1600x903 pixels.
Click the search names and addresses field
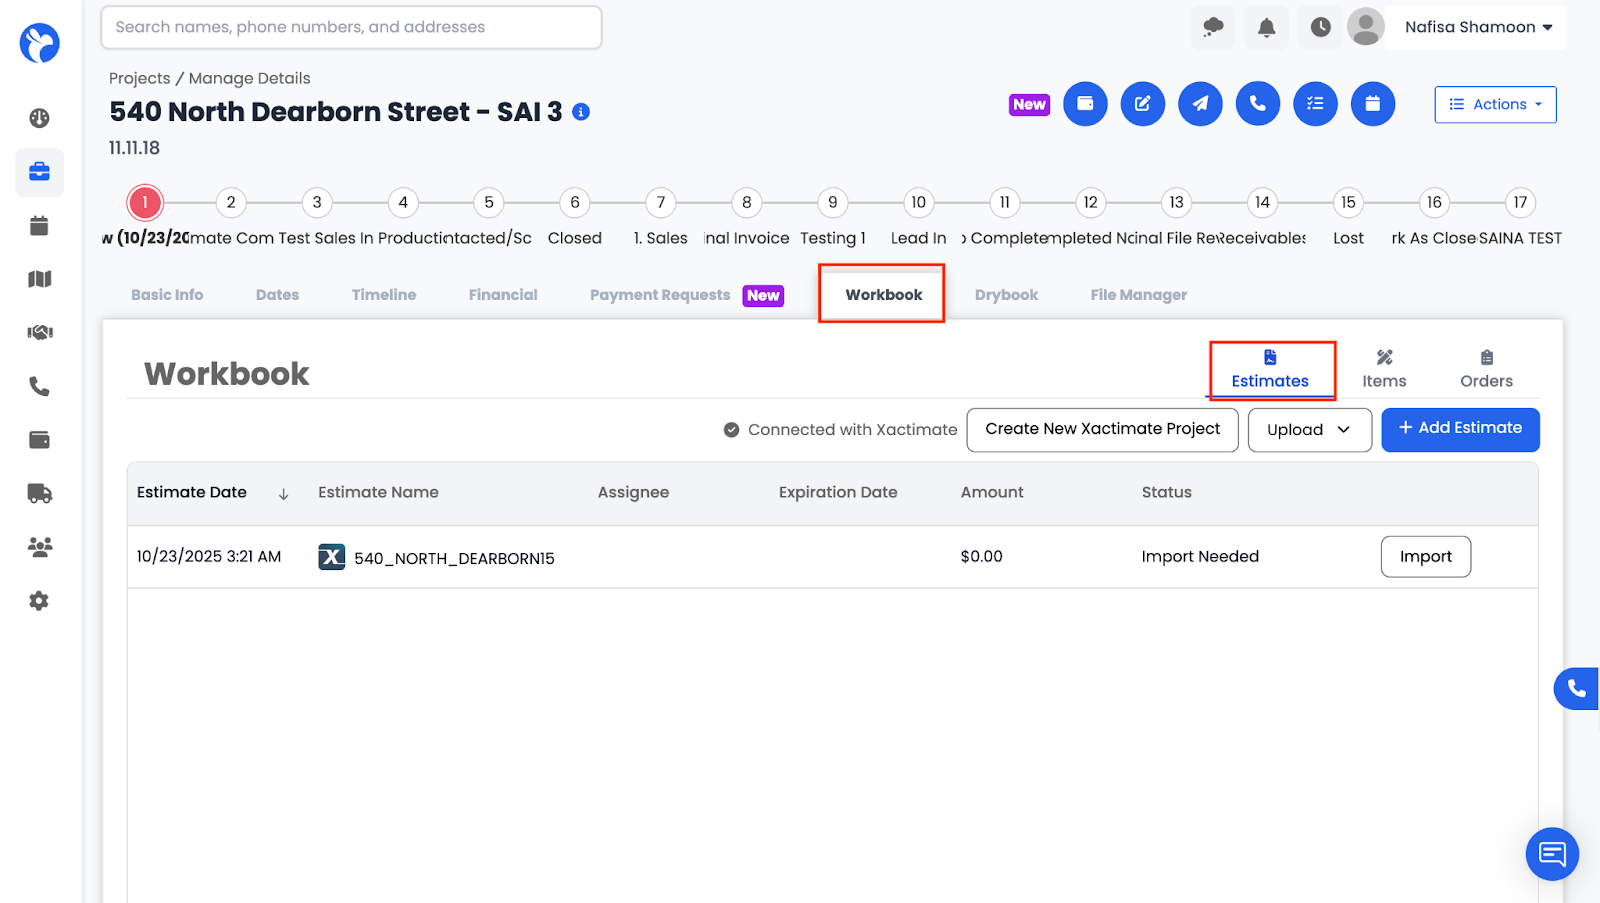tap(350, 27)
